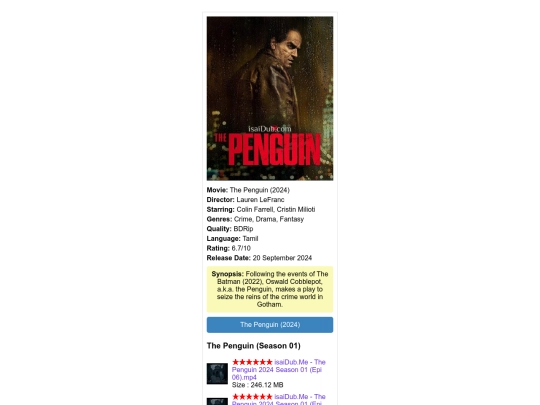
Task: Click the red PENGUIN title on the poster
Action: pos(274,150)
